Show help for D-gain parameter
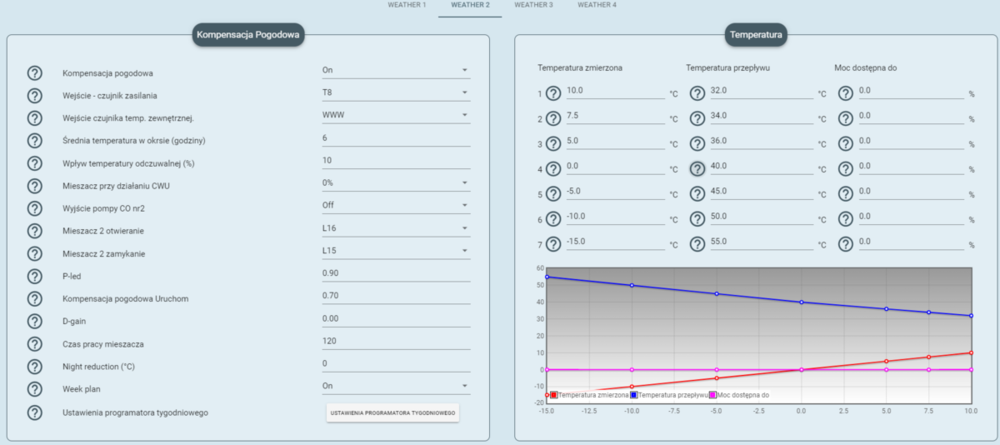The width and height of the screenshot is (1000, 445). [x=35, y=320]
